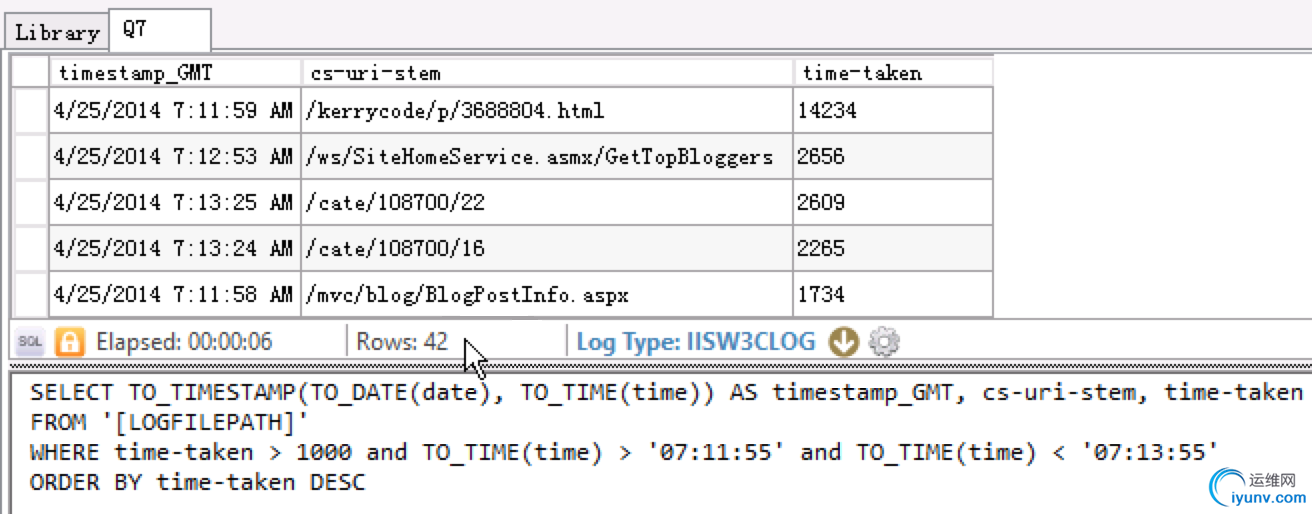1312x514 pixels.
Task: Click the Elapsed time status label
Action: pyautogui.click(x=184, y=342)
